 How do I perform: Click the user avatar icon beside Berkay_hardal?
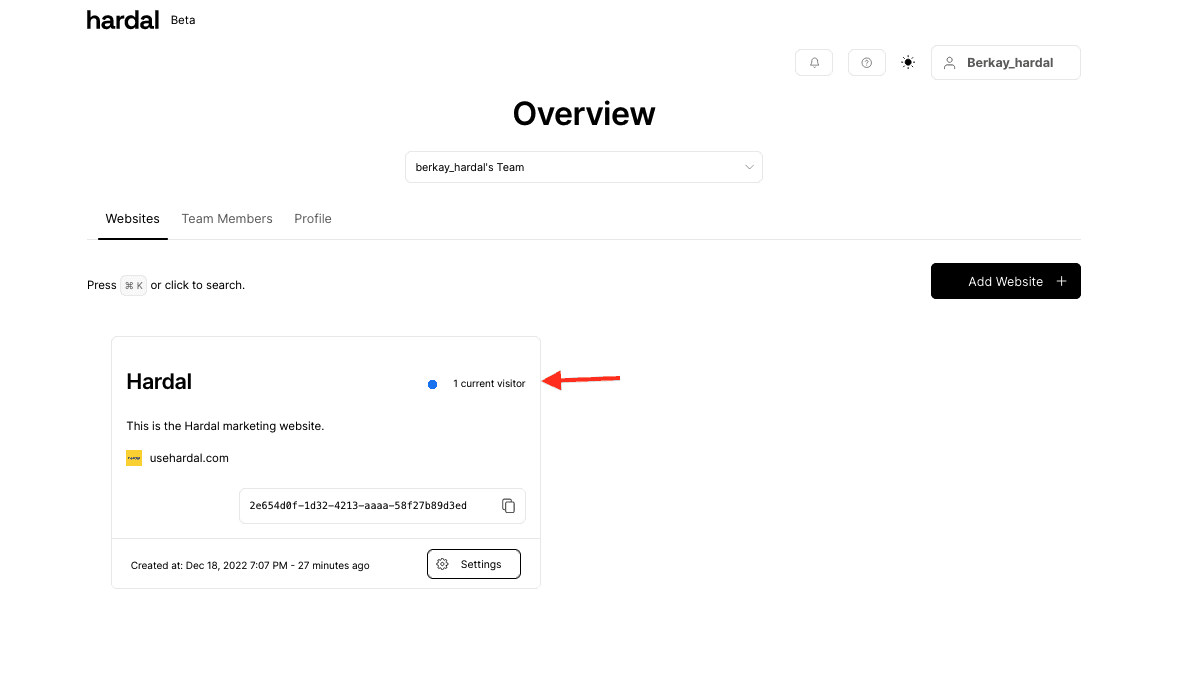949,63
